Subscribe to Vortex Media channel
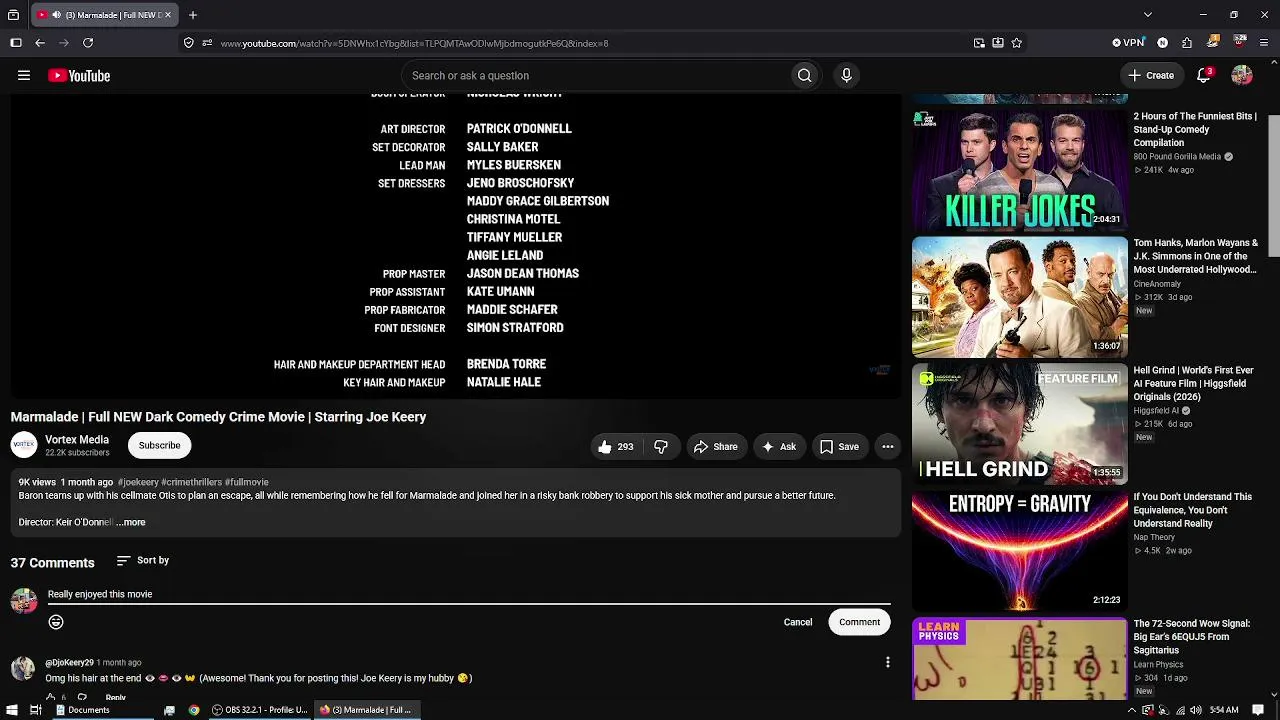The image size is (1280, 720). [x=160, y=446]
